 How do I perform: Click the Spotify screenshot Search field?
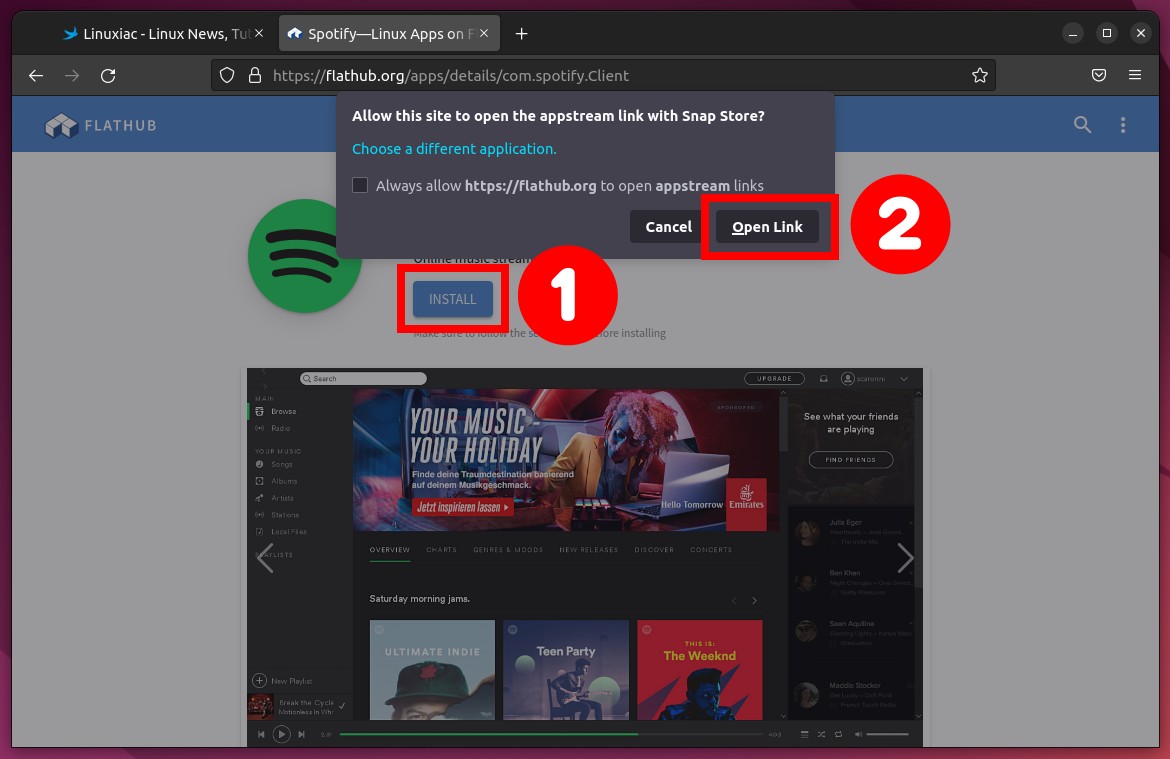(x=363, y=378)
